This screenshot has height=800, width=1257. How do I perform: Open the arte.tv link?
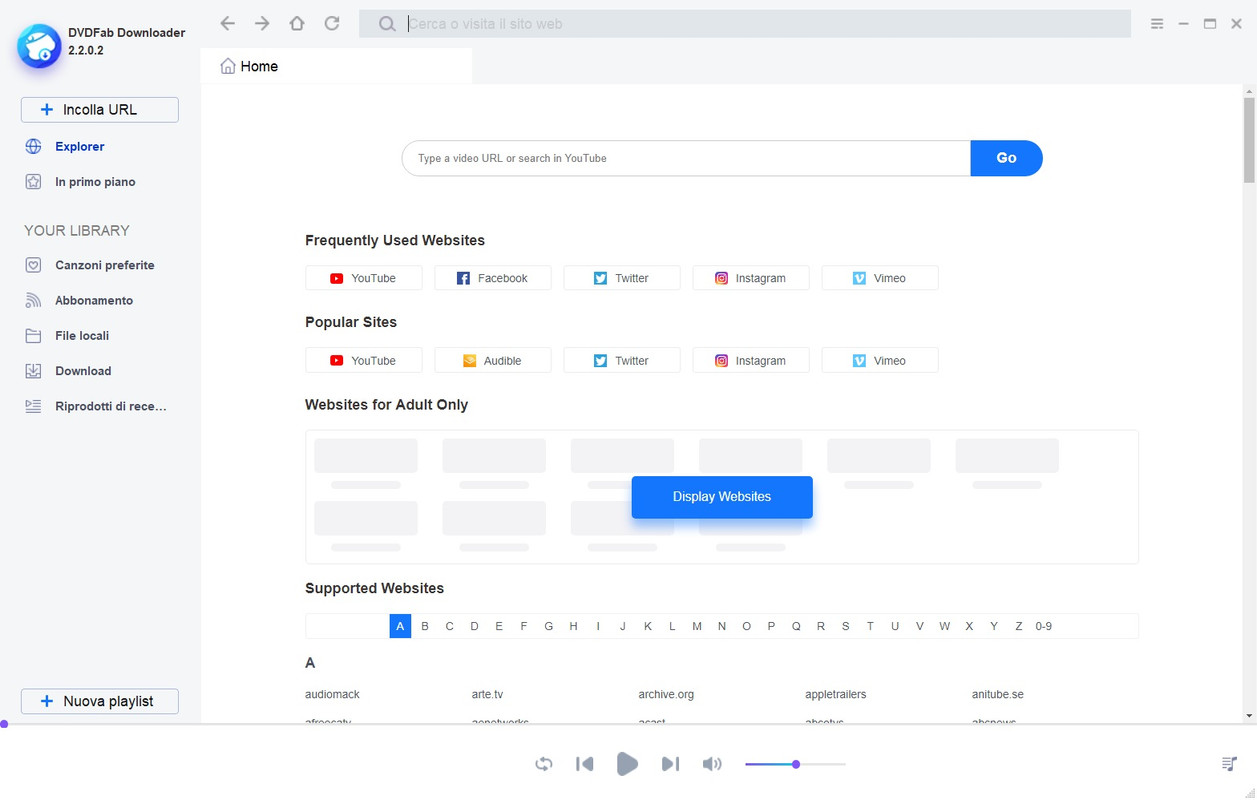487,694
